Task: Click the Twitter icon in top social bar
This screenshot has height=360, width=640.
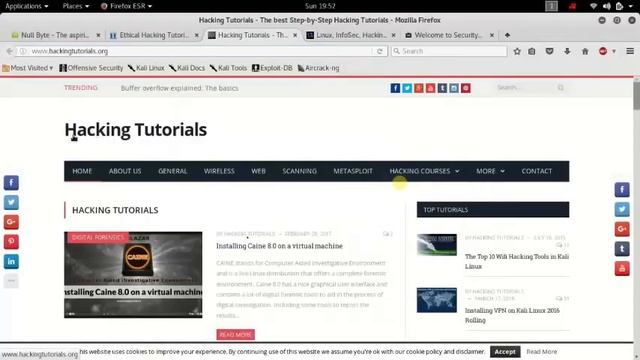Action: 407,88
